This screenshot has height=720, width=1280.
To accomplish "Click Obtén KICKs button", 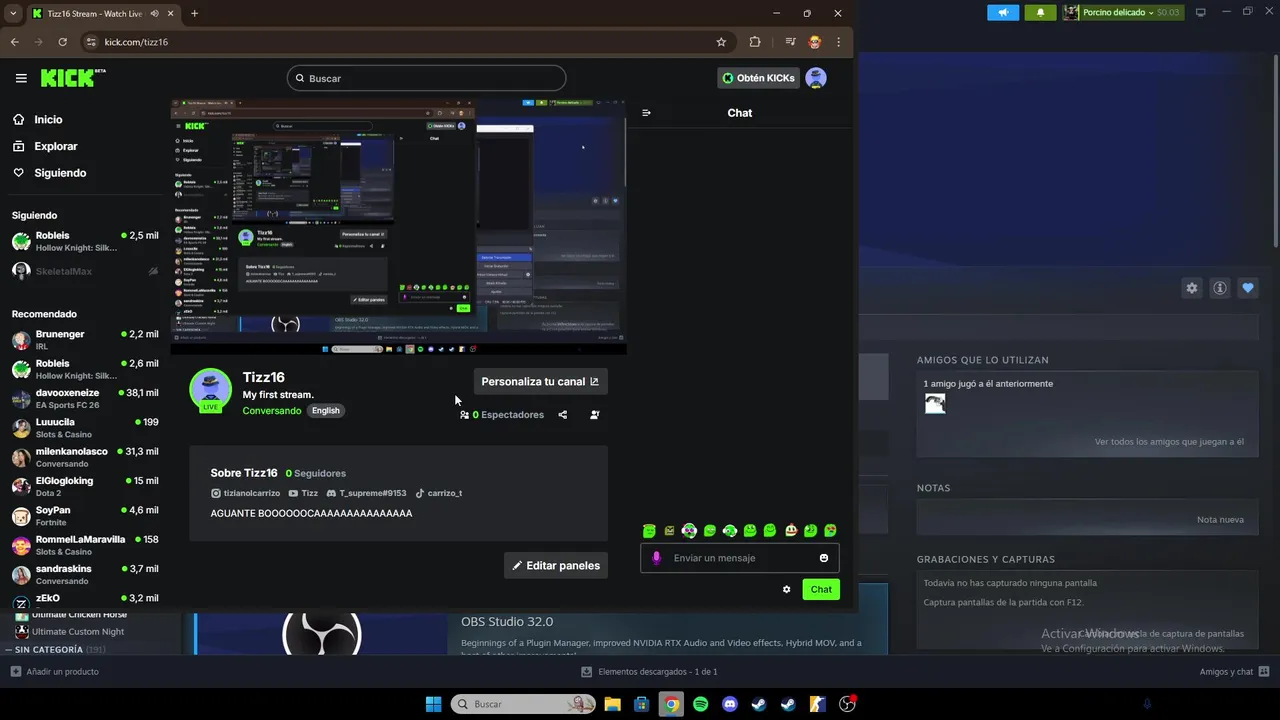I will point(759,78).
